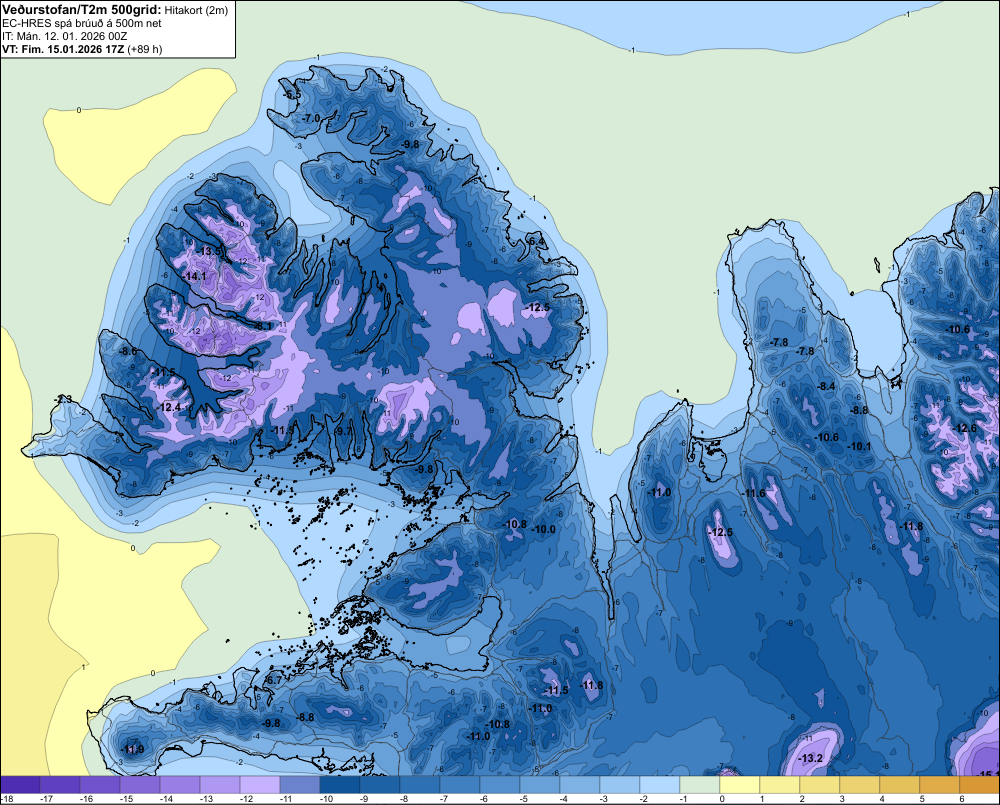Viewport: 1000px width, 805px height.
Task: Click the -14.1 temperature value on the map
Action: (195, 276)
